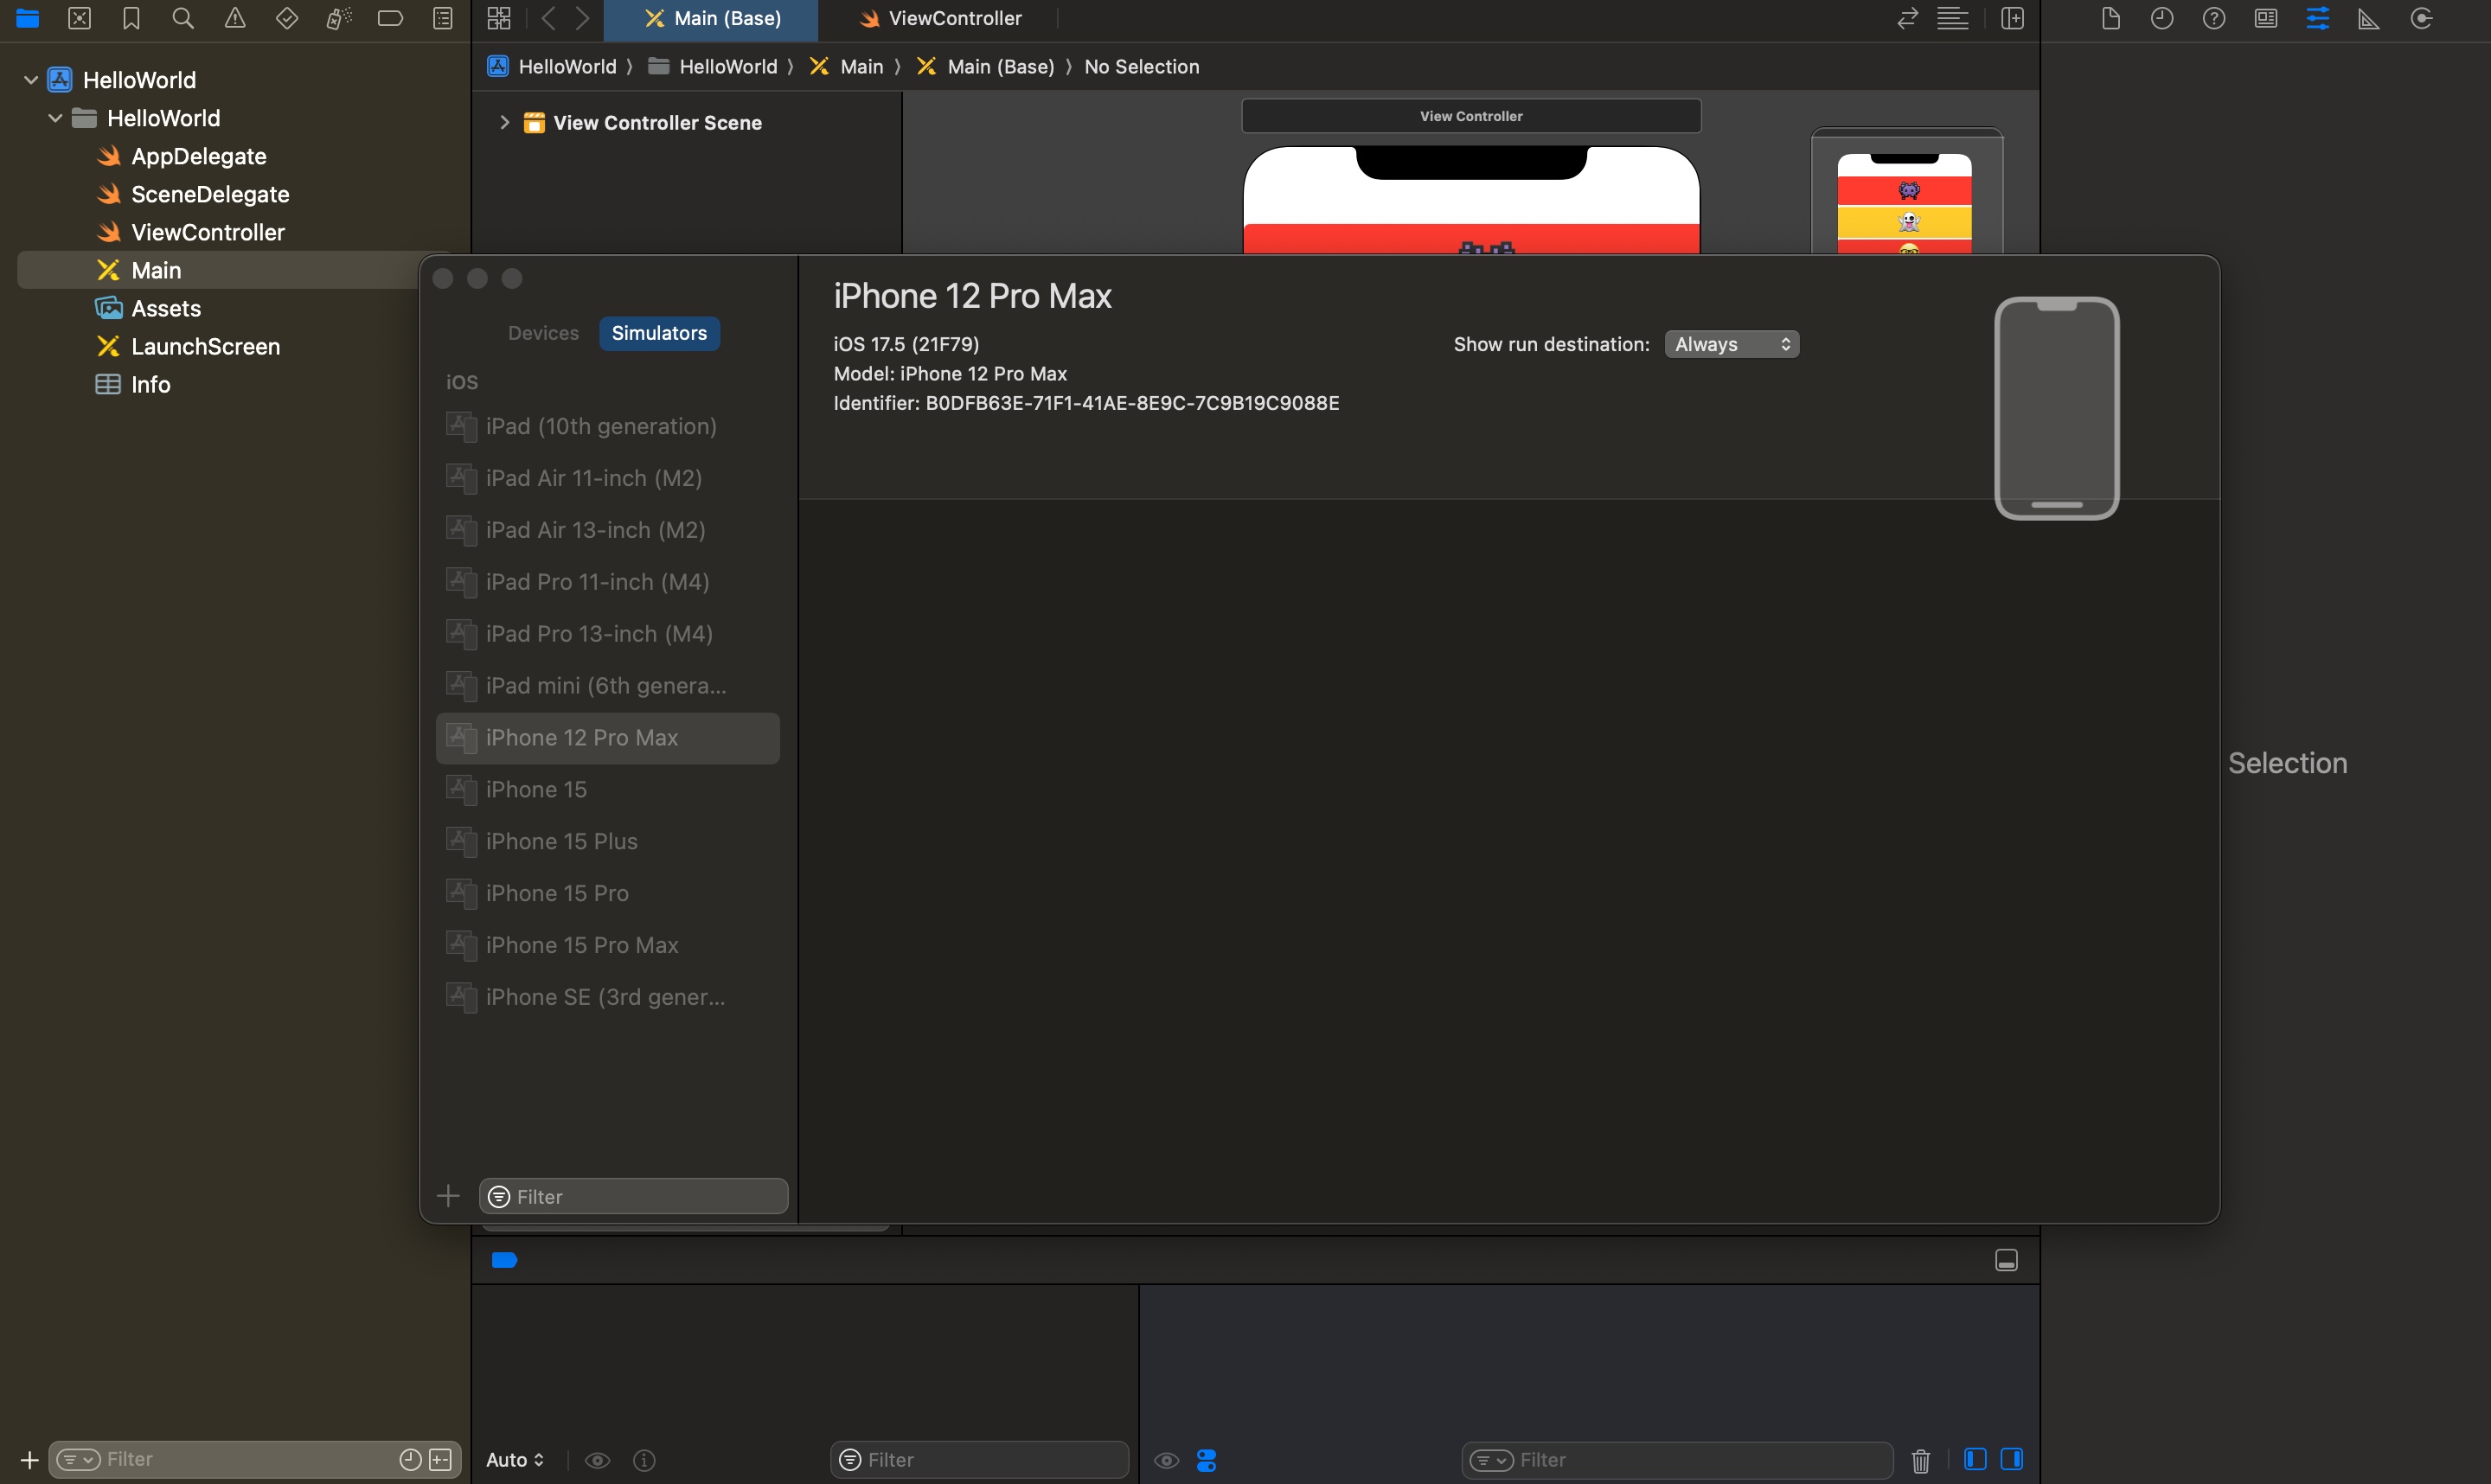Image resolution: width=2491 pixels, height=1484 pixels.
Task: Open the Issue navigator warning icon
Action: (235, 18)
